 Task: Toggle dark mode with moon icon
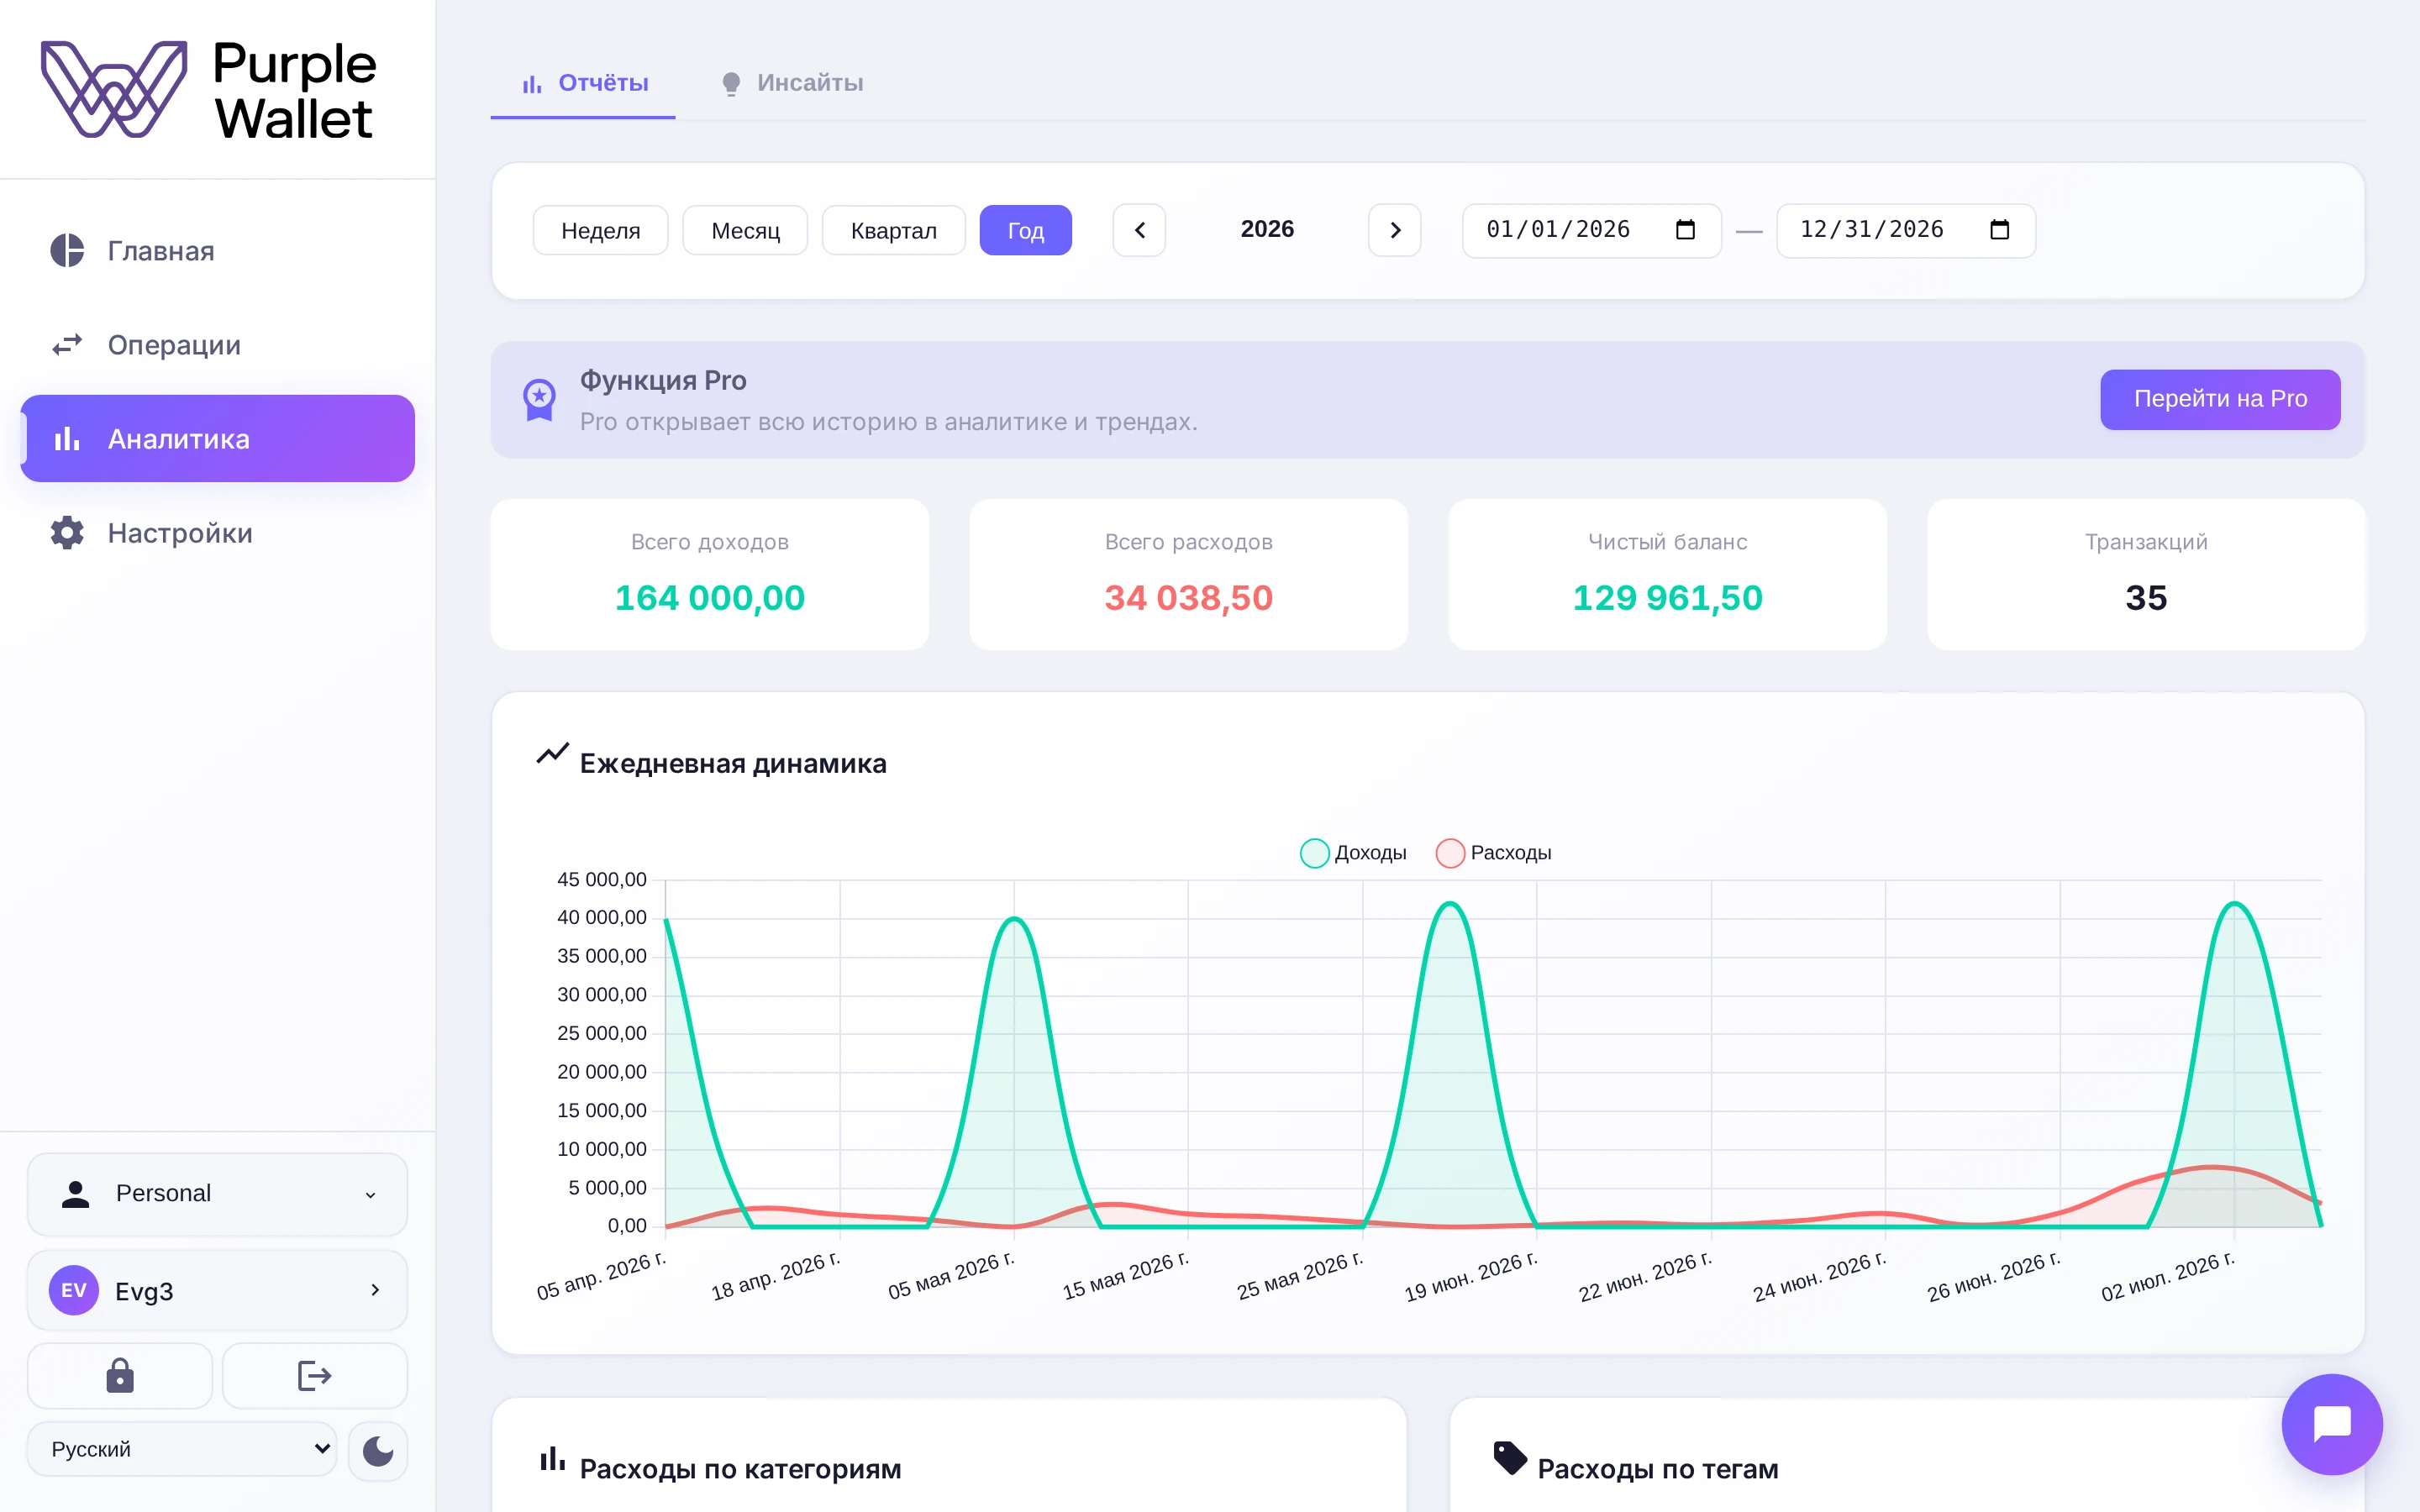point(377,1450)
